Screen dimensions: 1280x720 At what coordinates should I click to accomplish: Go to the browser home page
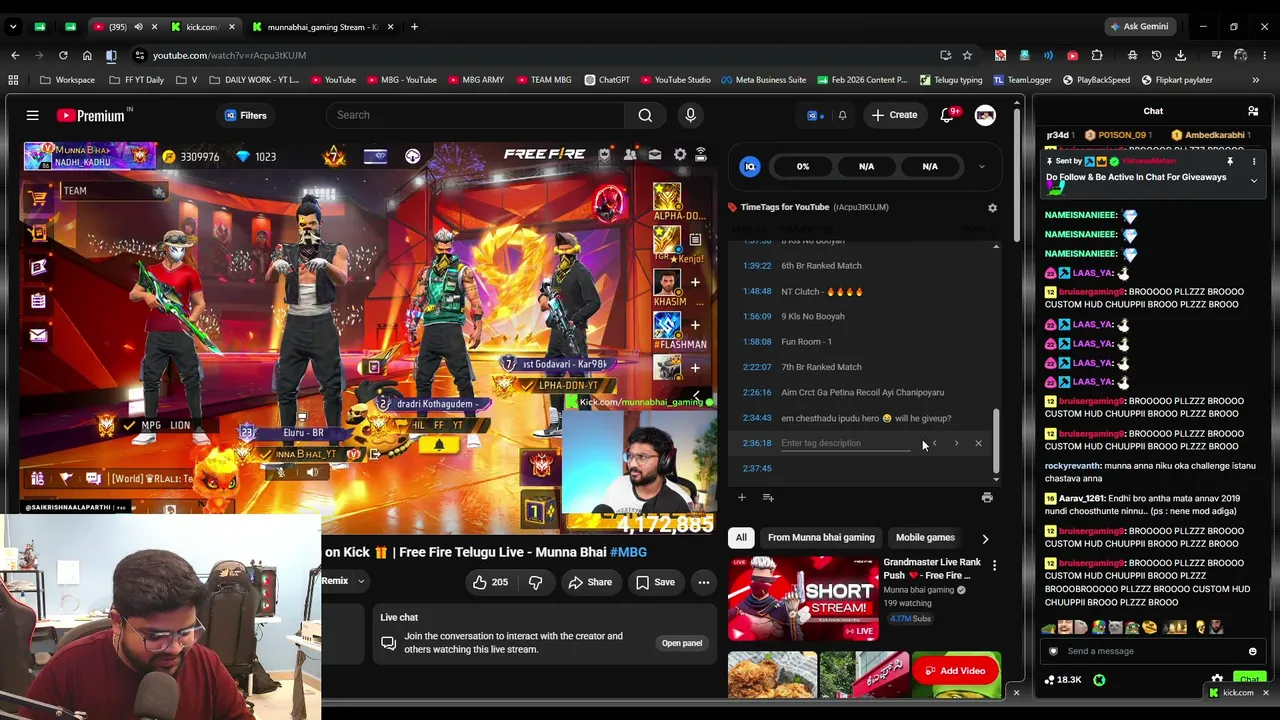[x=87, y=55]
